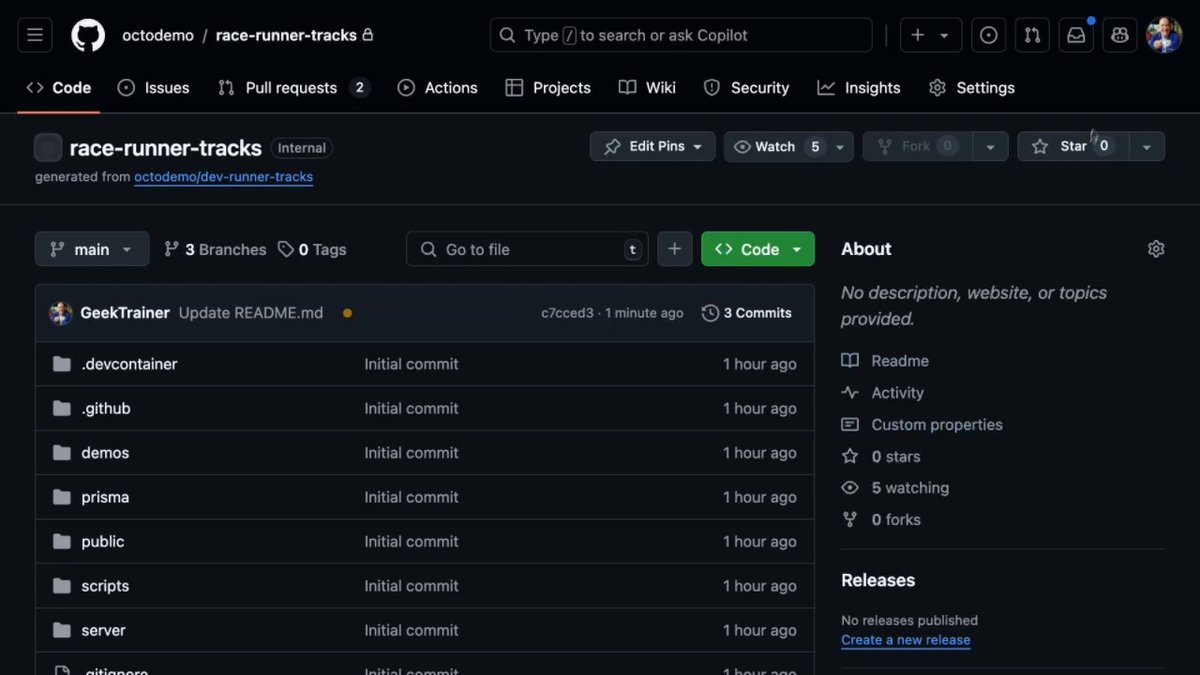Click Initial commit message in the prisma row
1200x675 pixels.
(x=411, y=497)
